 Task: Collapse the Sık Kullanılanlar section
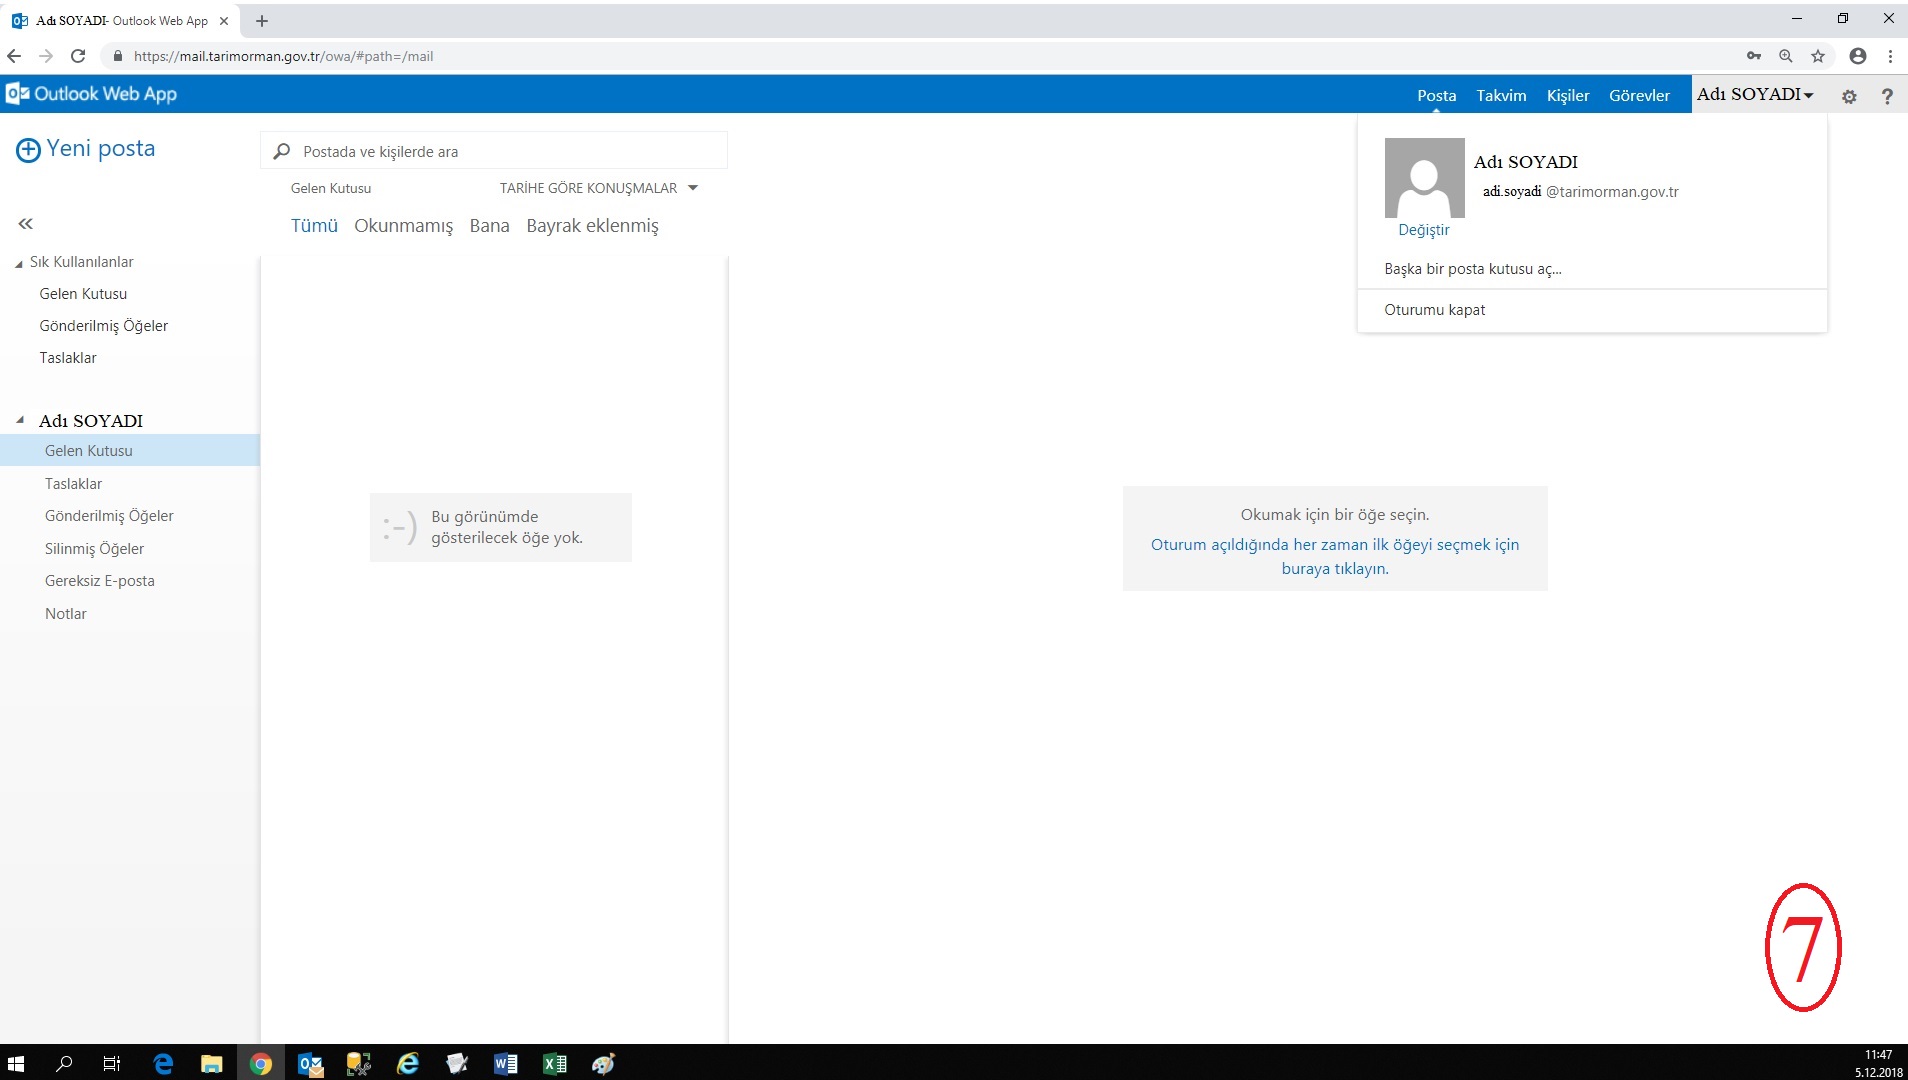(x=19, y=263)
